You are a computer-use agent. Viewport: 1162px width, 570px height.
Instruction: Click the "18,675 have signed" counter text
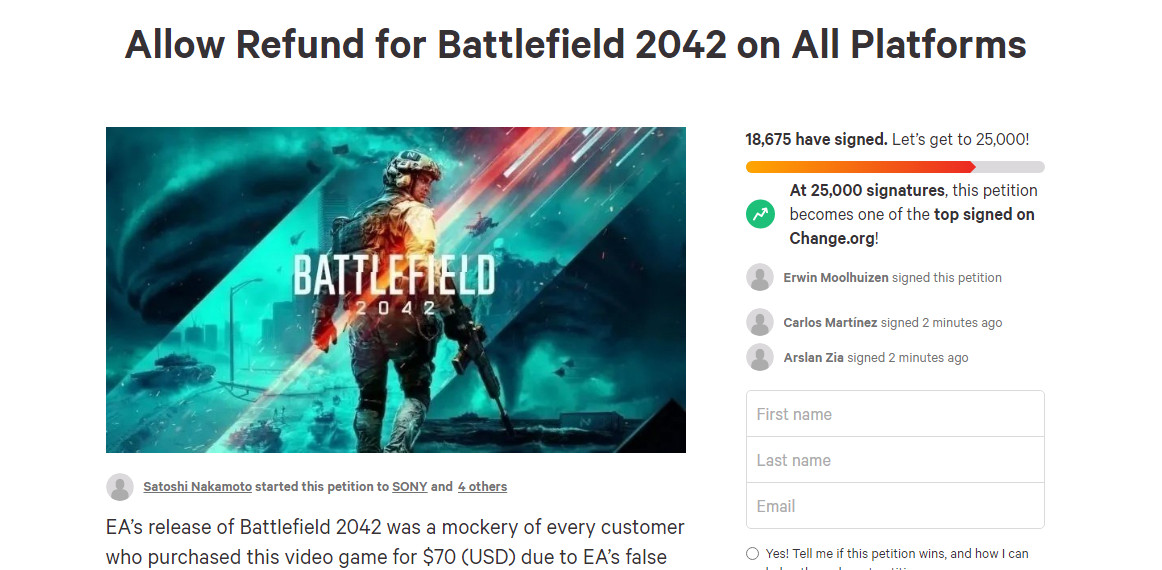click(816, 140)
